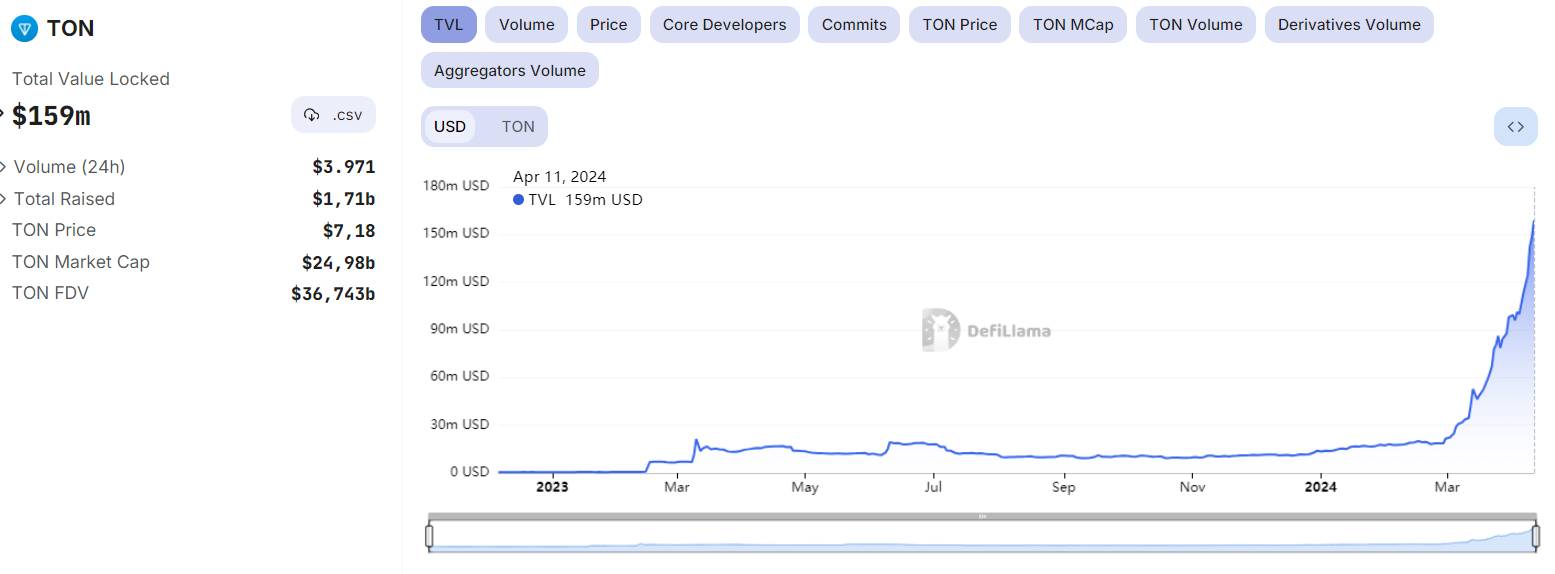Image resolution: width=1555 pixels, height=574 pixels.
Task: Select the USD denomination option
Action: click(x=450, y=127)
